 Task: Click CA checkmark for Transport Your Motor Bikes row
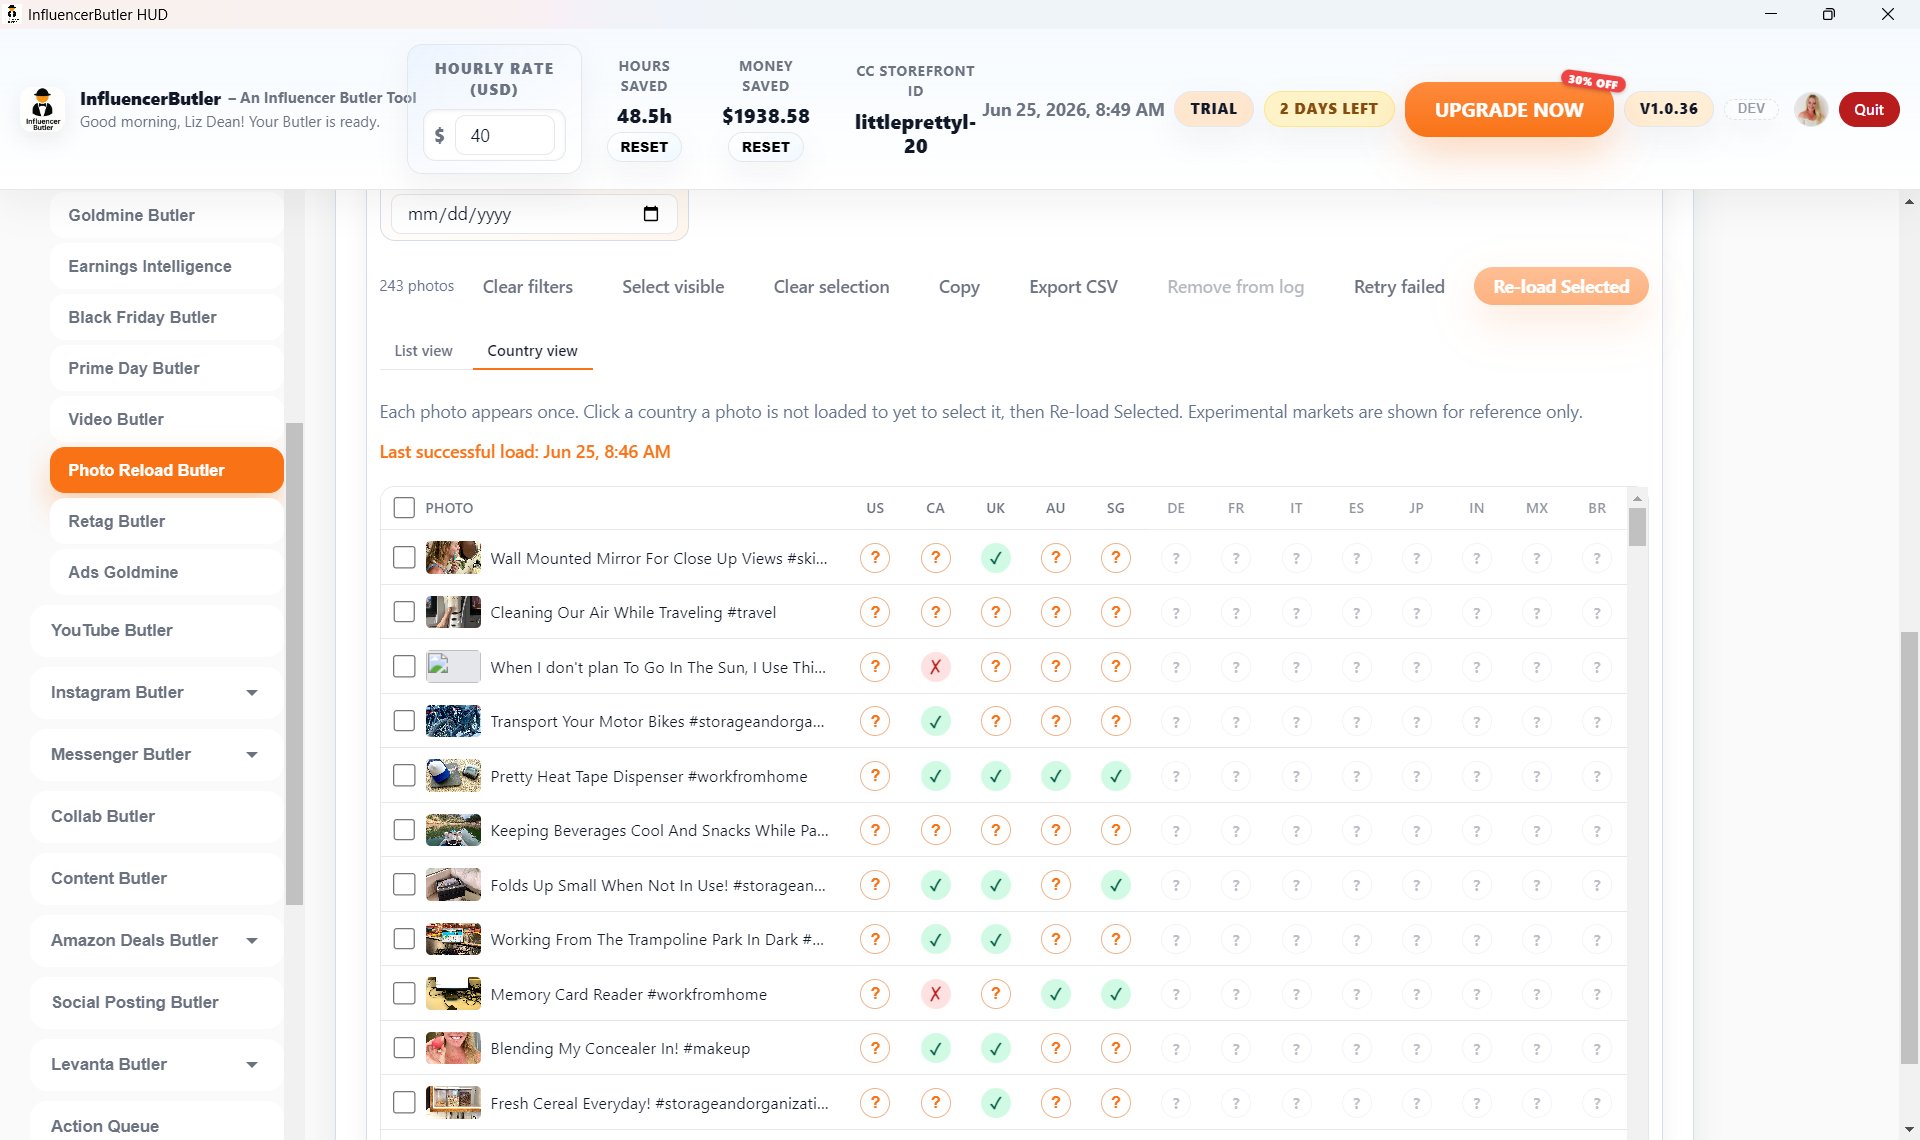click(x=935, y=721)
